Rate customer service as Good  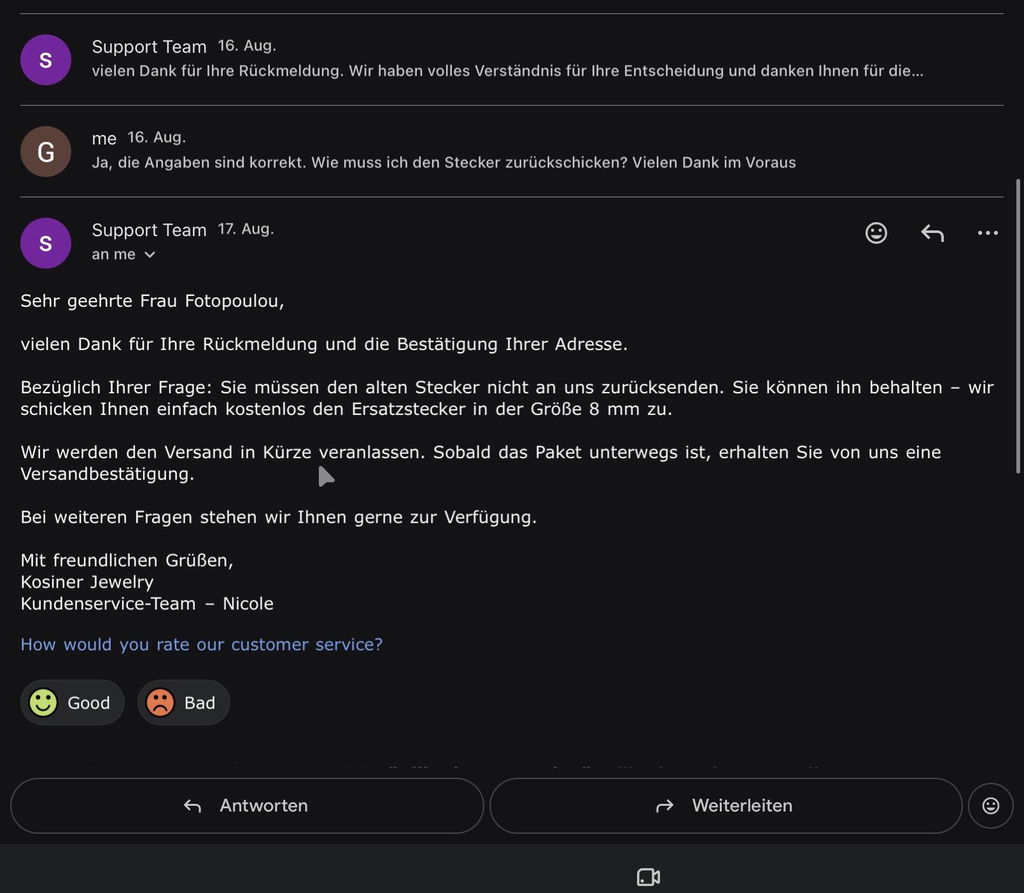pyautogui.click(x=72, y=702)
